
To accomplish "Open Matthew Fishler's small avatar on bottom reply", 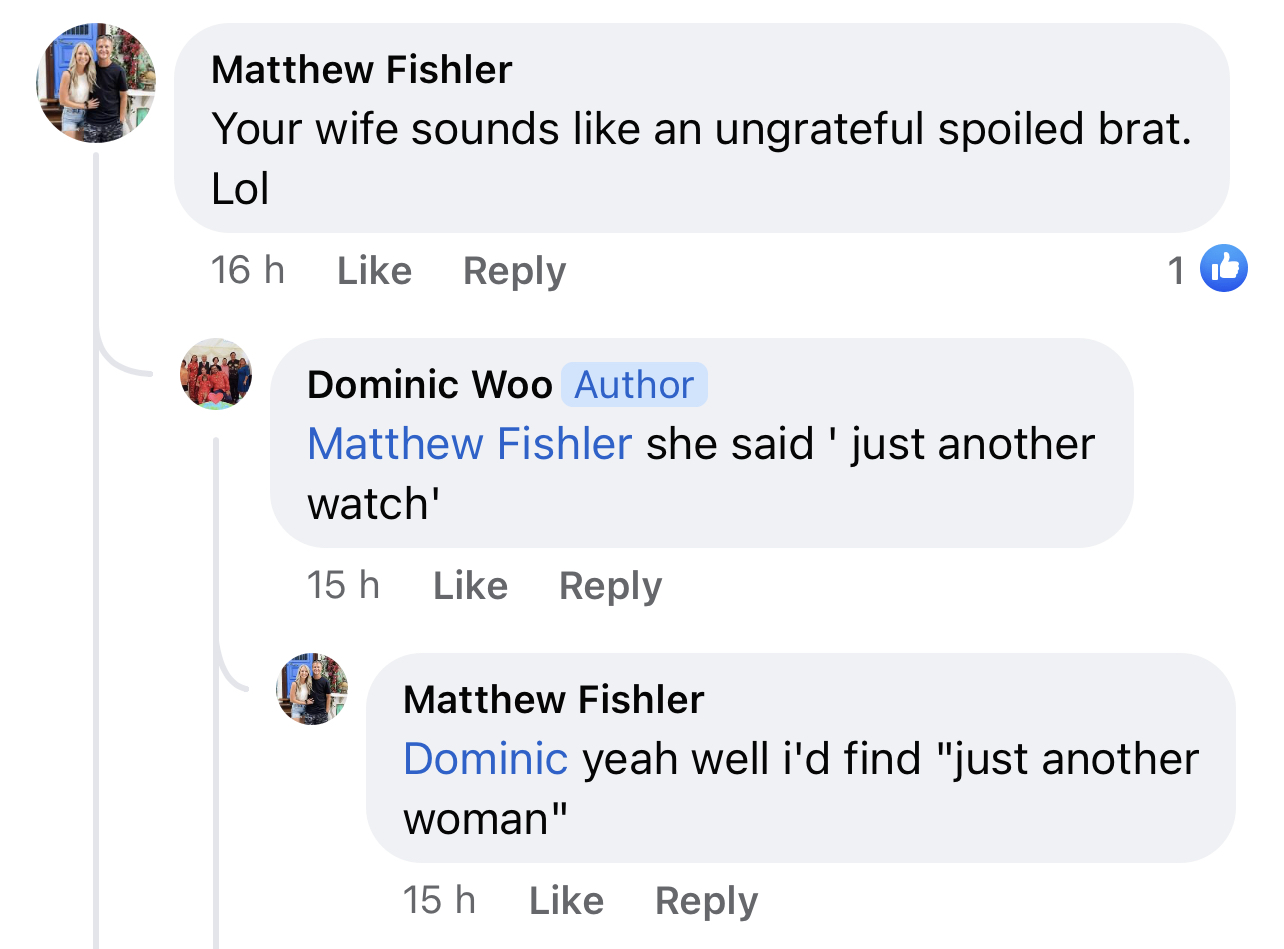I will [x=312, y=689].
